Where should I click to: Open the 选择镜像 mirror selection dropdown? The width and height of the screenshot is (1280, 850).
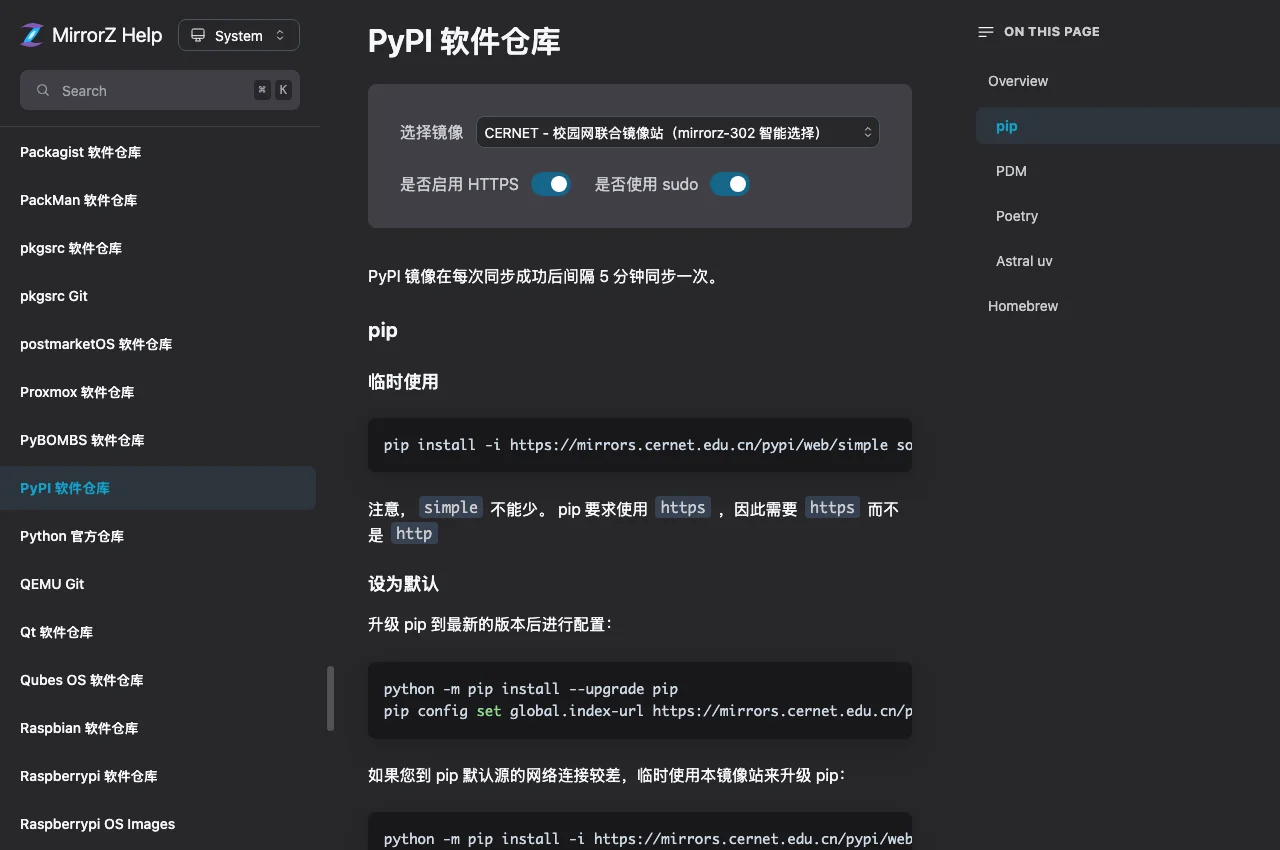click(677, 132)
